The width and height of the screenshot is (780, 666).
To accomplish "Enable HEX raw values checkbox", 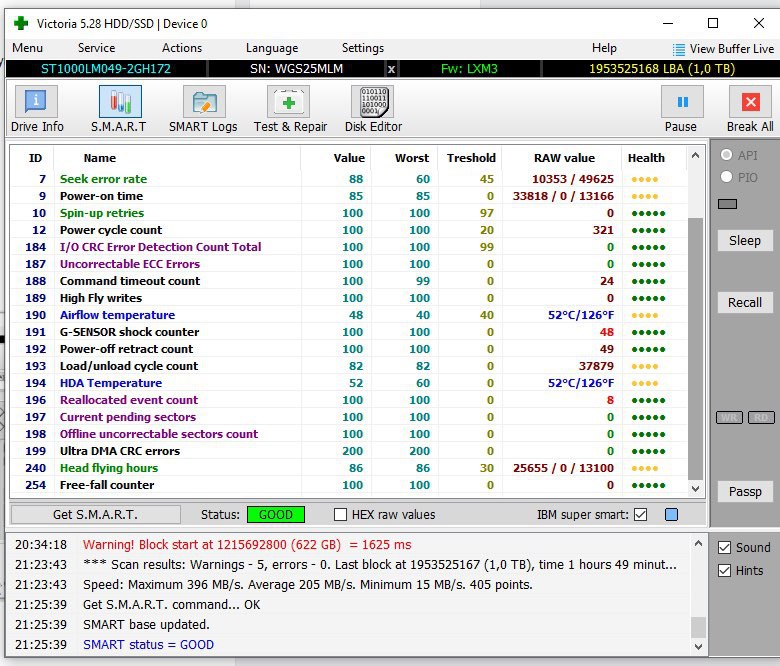I will coord(340,514).
